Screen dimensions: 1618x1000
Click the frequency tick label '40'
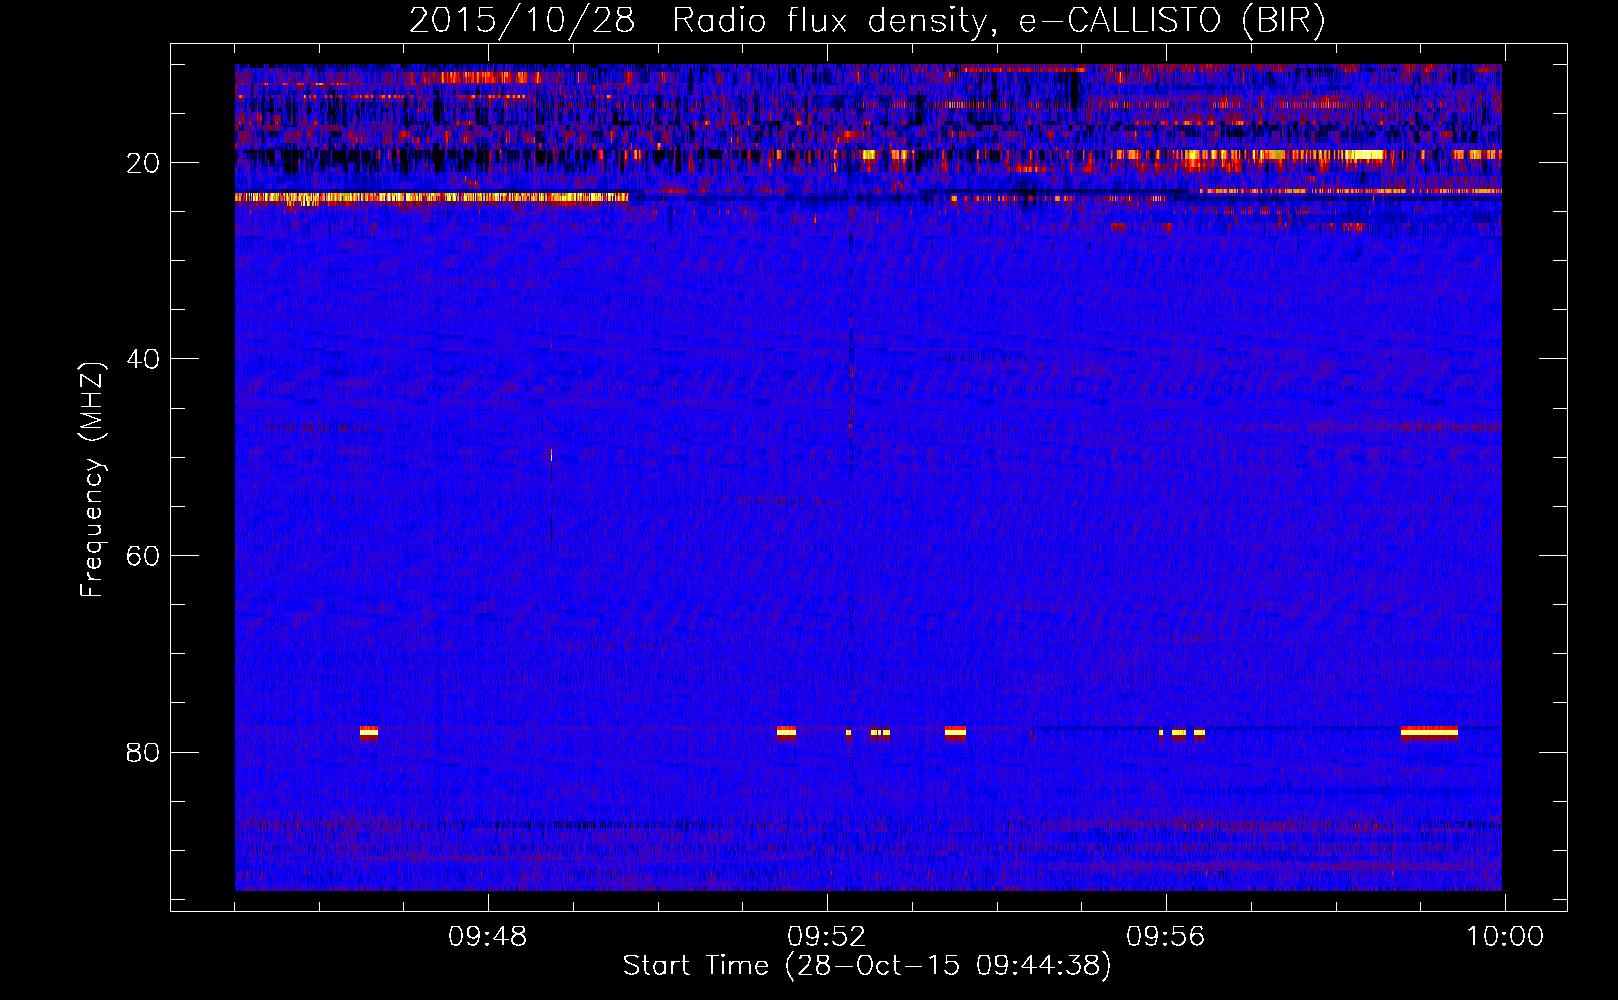point(143,359)
